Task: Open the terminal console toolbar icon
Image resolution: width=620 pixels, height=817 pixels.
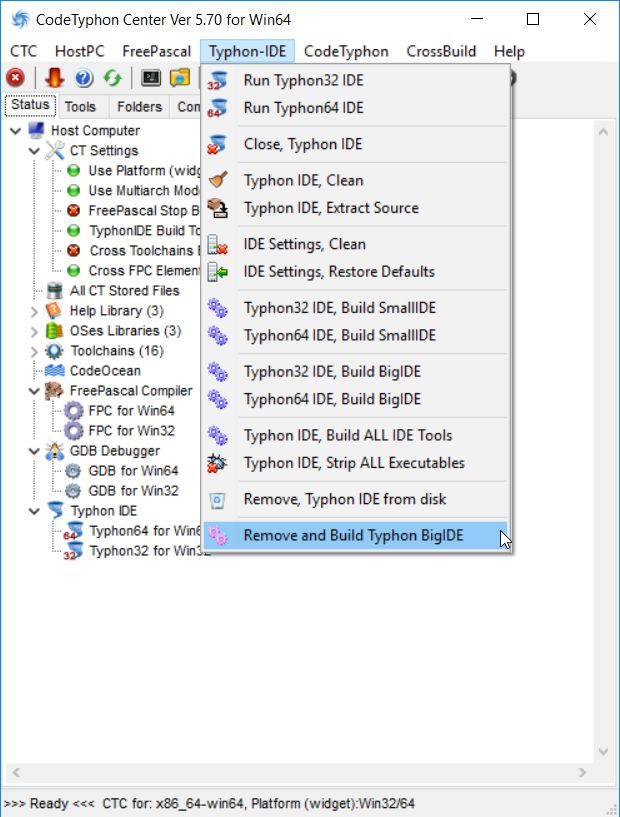Action: 151,78
